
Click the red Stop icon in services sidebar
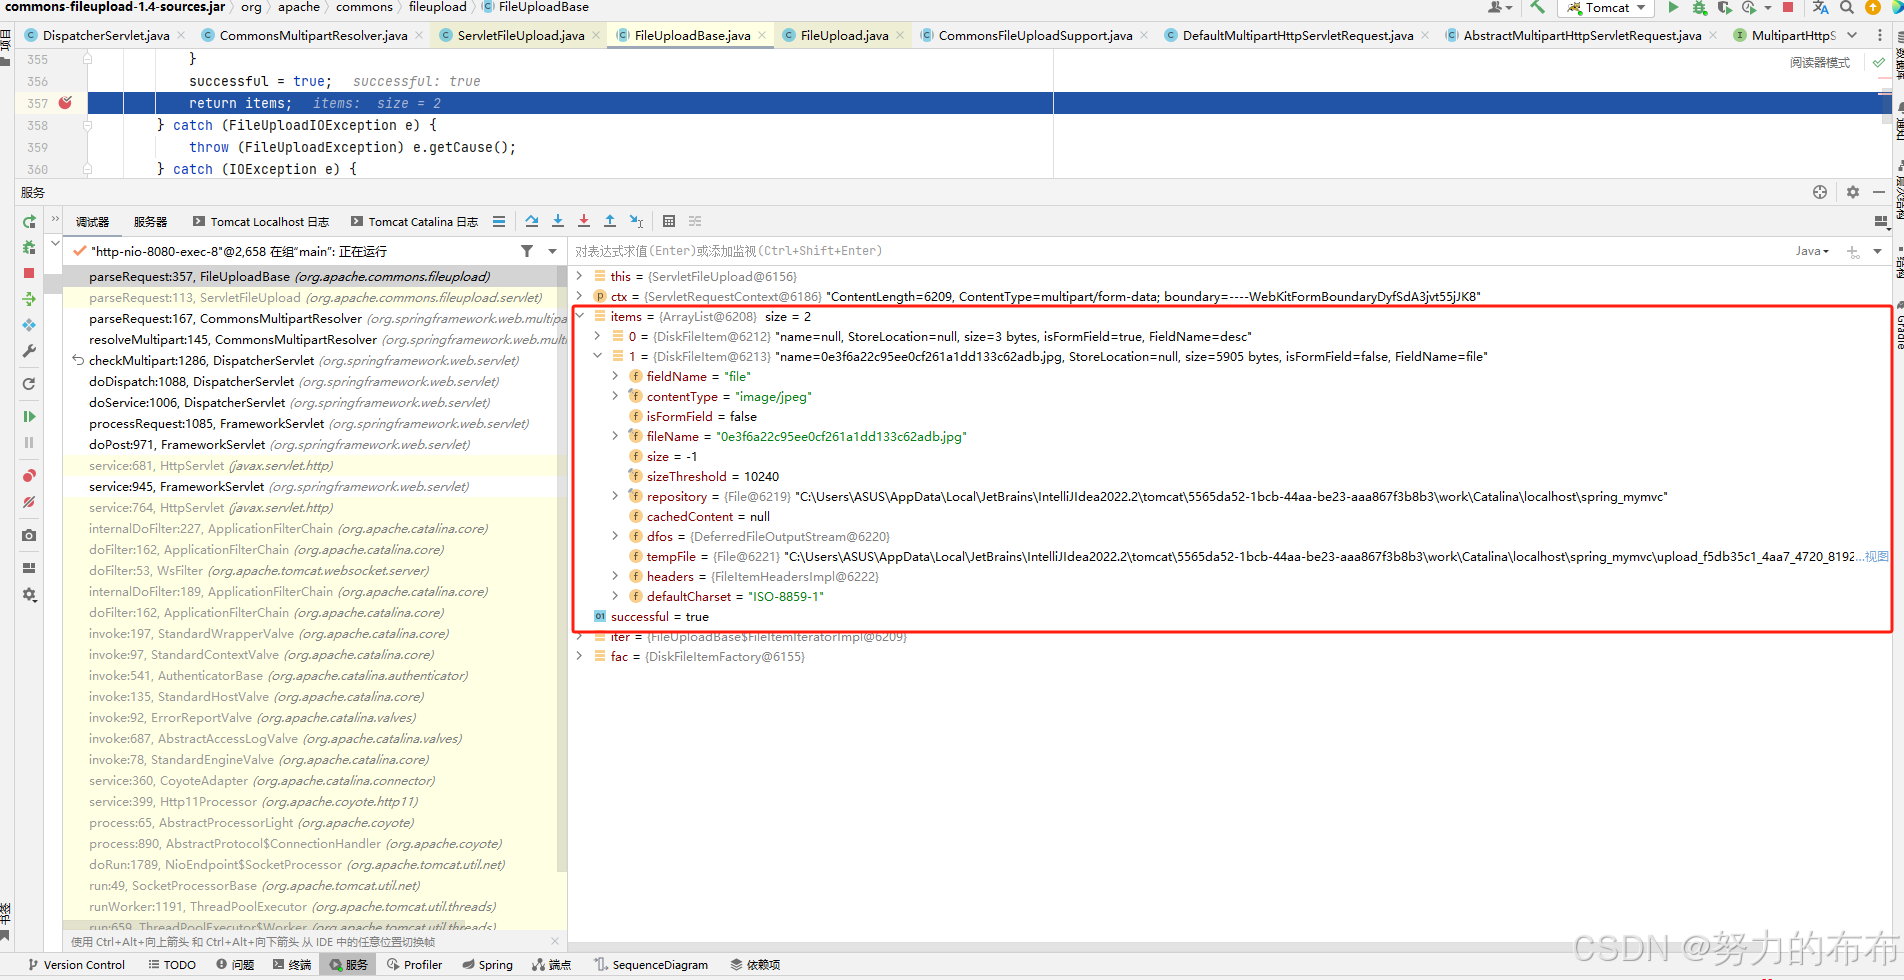pos(29,273)
